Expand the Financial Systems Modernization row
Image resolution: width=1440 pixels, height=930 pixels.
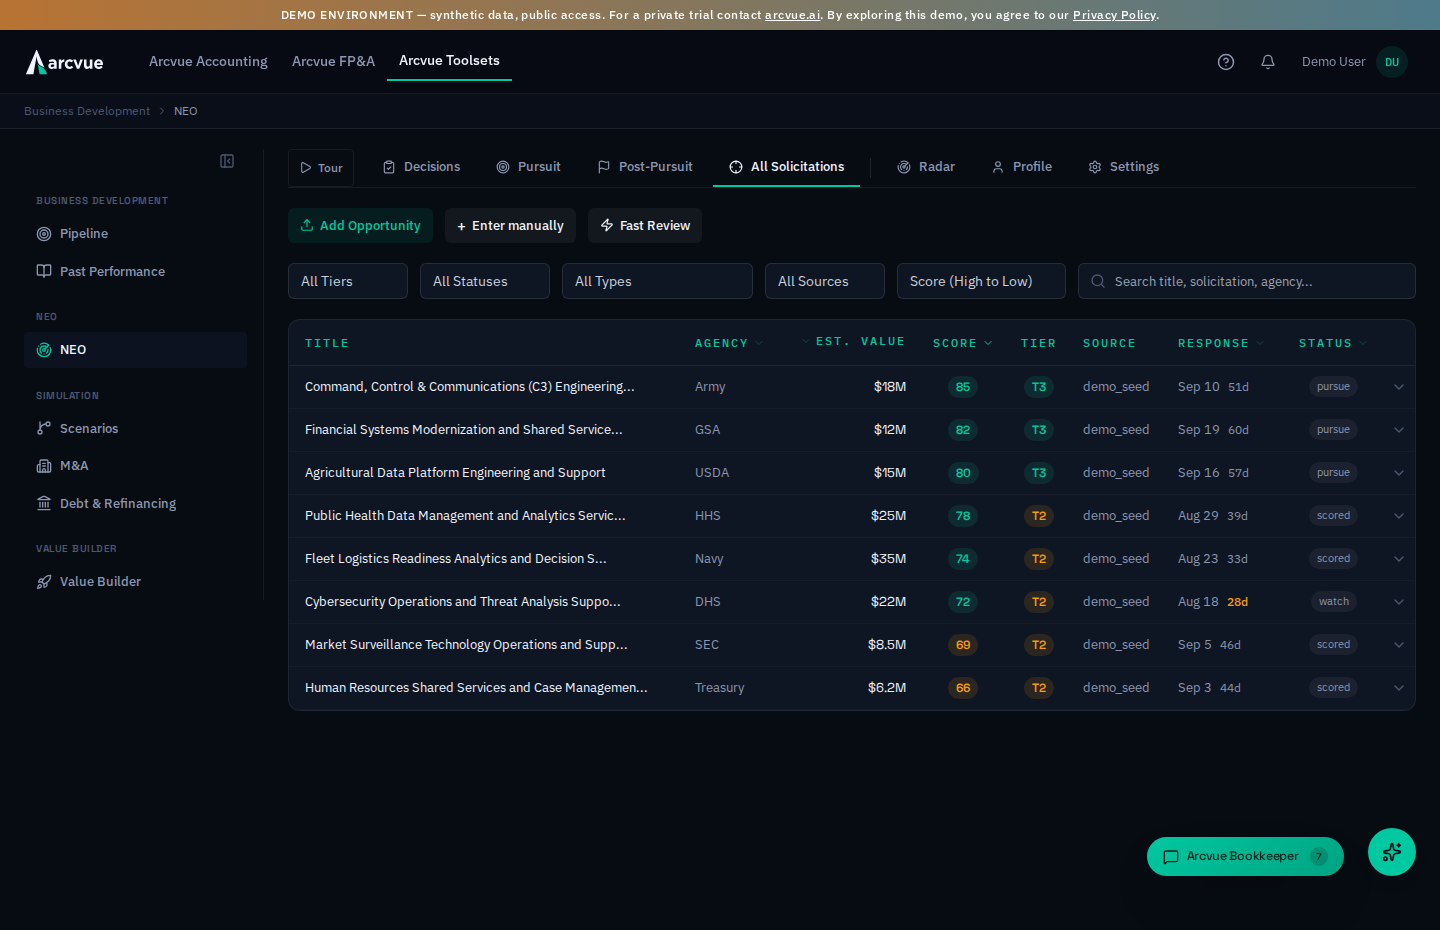coord(1399,430)
